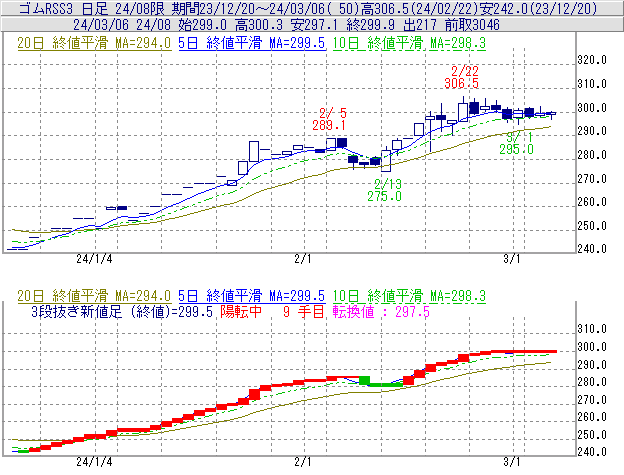624x475 pixels.
Task: Click the 270.0 label on upper price axis
Action: click(x=592, y=179)
